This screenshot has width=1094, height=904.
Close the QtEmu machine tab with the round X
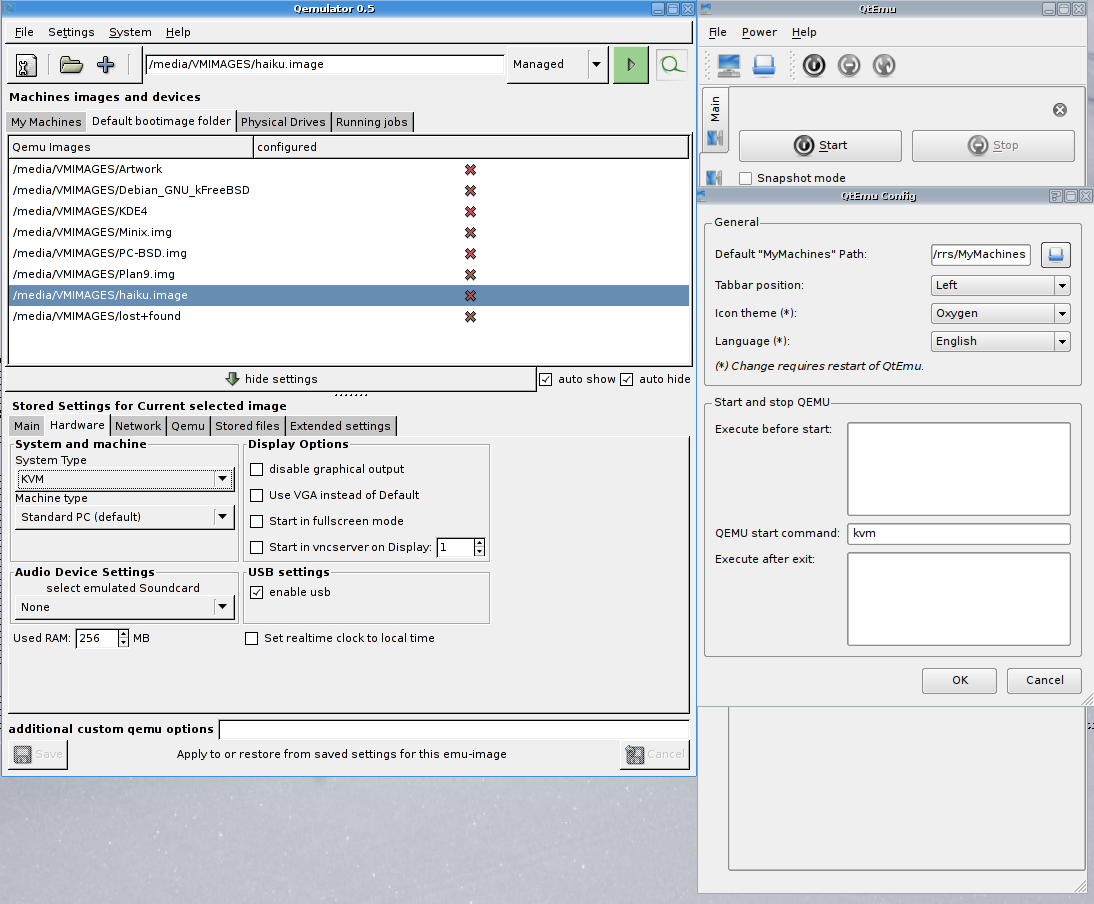coord(1060,110)
